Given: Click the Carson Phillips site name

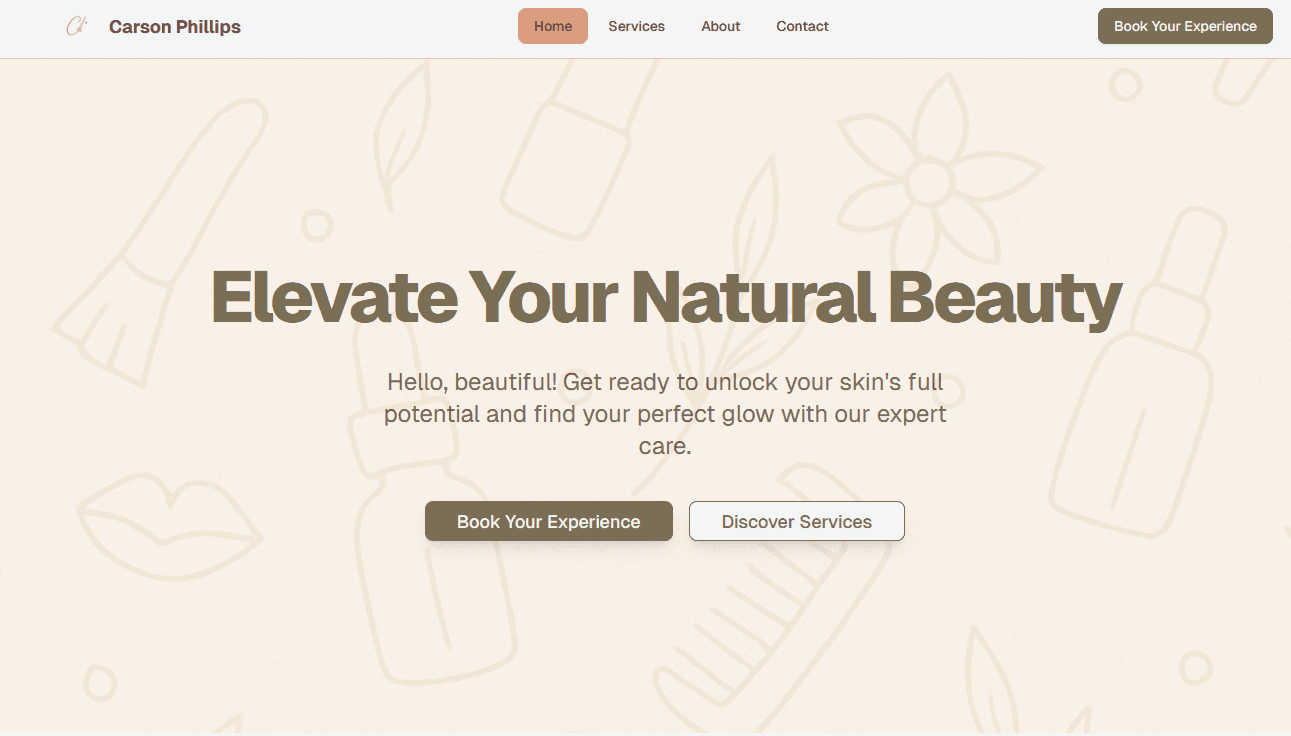Looking at the screenshot, I should [175, 26].
